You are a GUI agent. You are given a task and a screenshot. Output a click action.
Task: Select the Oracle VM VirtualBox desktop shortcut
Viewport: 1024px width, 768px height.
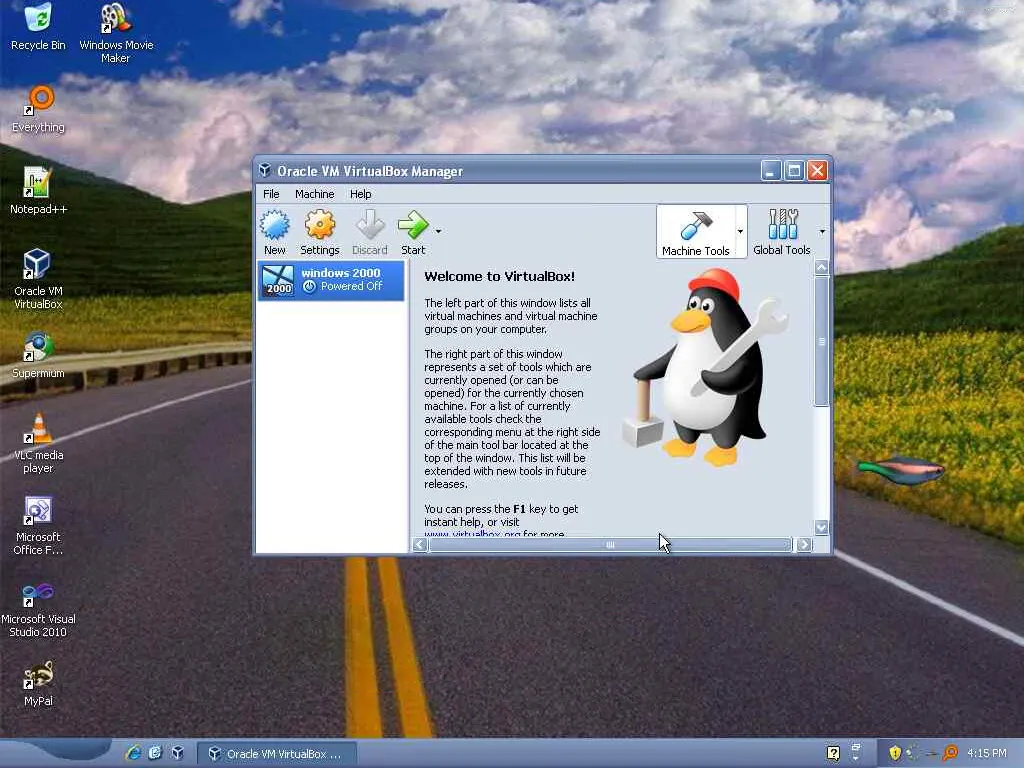click(x=38, y=279)
